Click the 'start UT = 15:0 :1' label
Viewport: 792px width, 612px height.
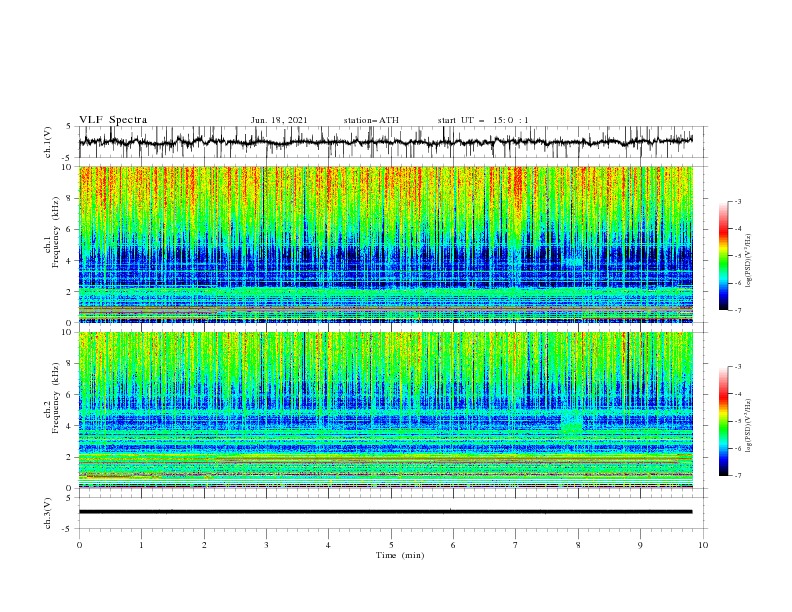point(483,120)
